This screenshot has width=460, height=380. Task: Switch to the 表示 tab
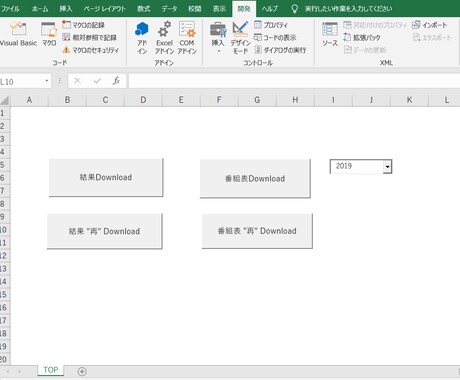219,9
